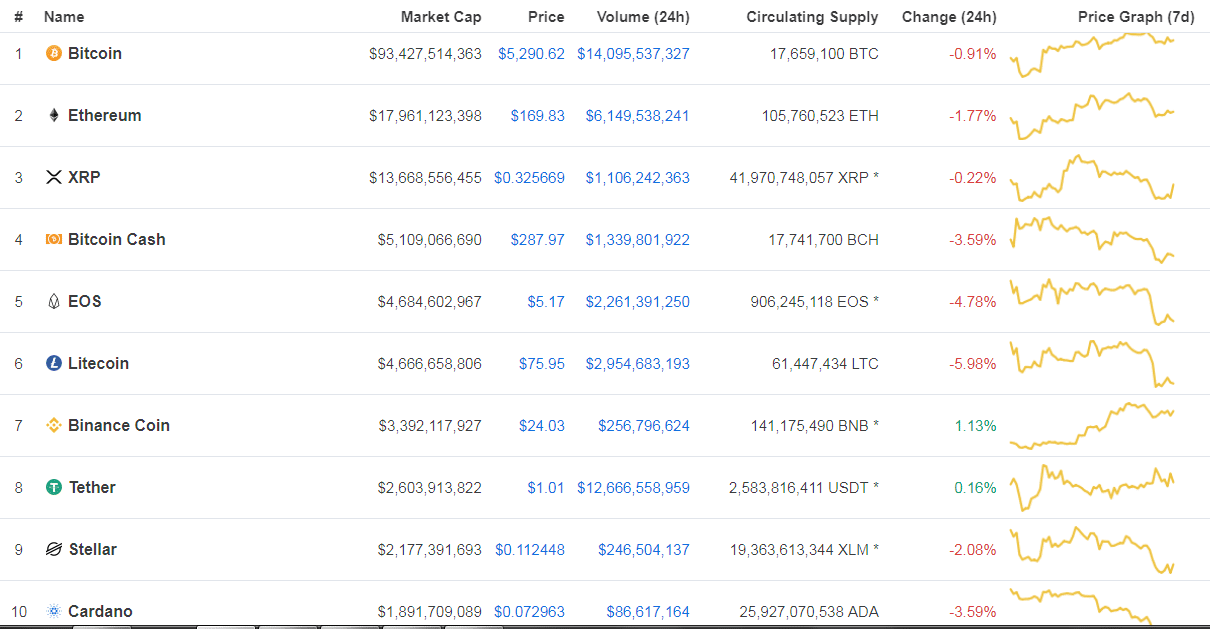Open EOS 7-day price graph

point(1093,302)
